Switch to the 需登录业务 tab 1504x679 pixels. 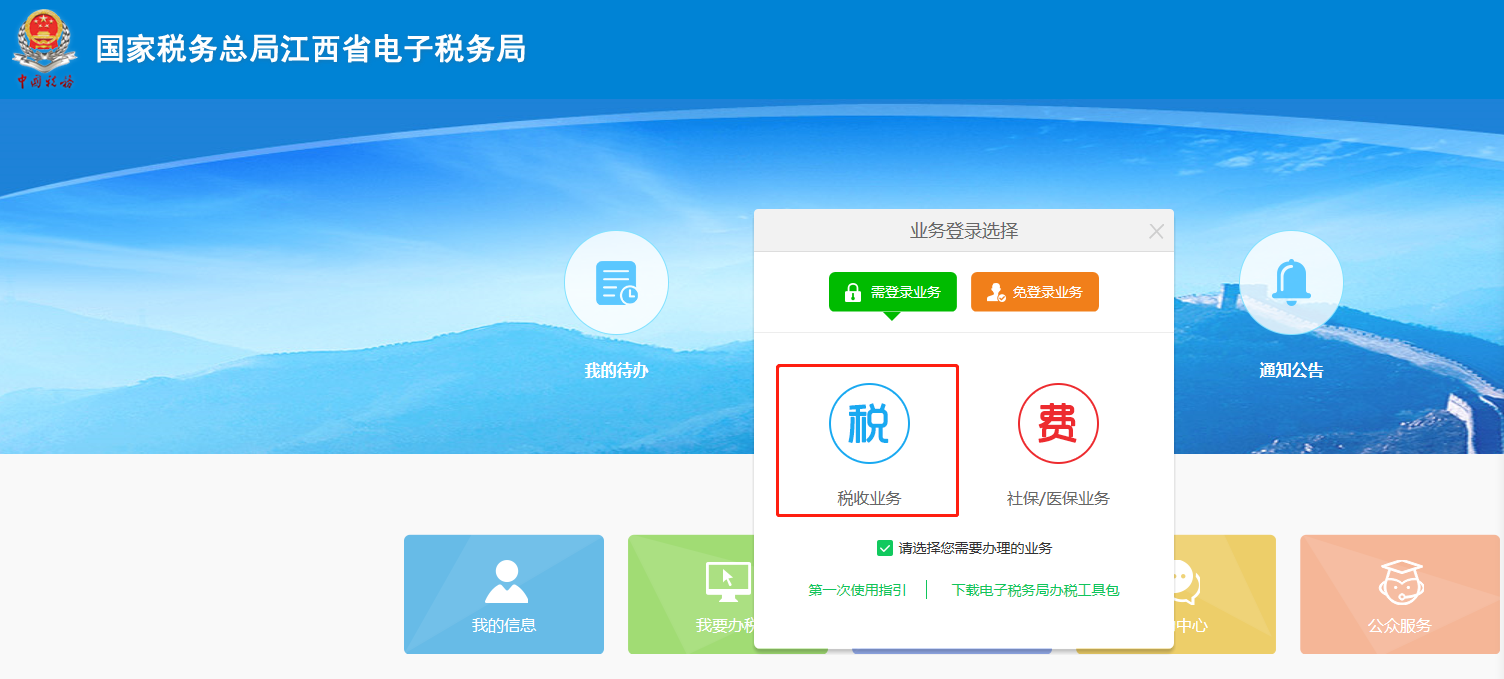click(x=893, y=292)
